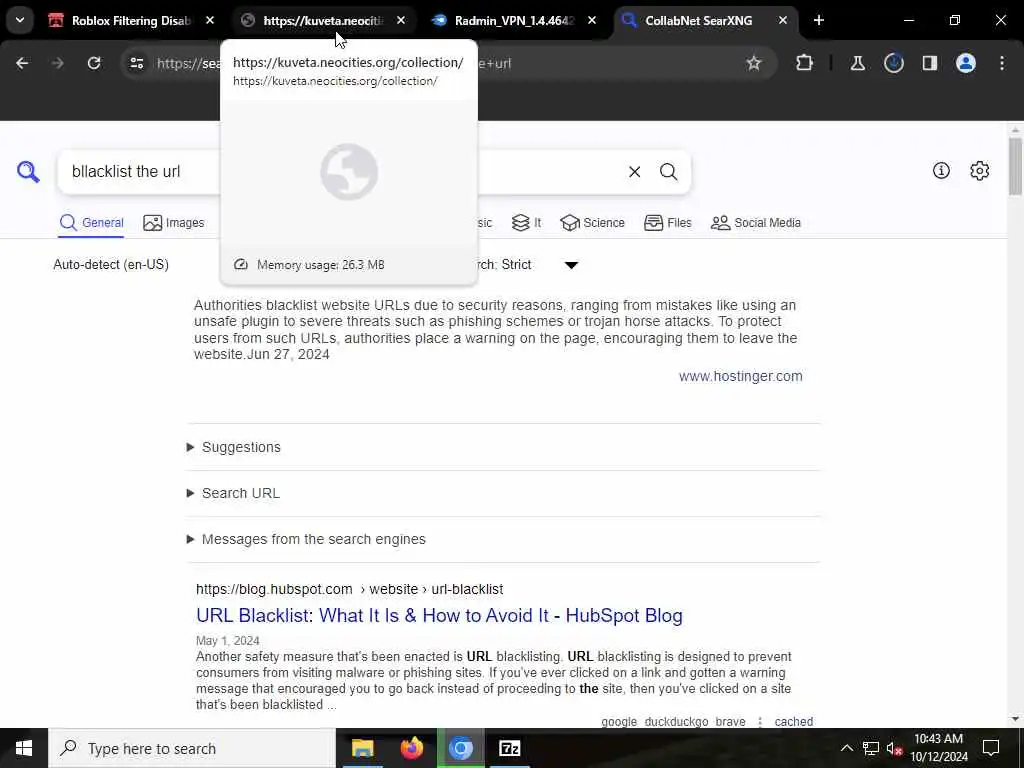Image resolution: width=1024 pixels, height=768 pixels.
Task: Open Chrome three-dot menu
Action: 1002,63
